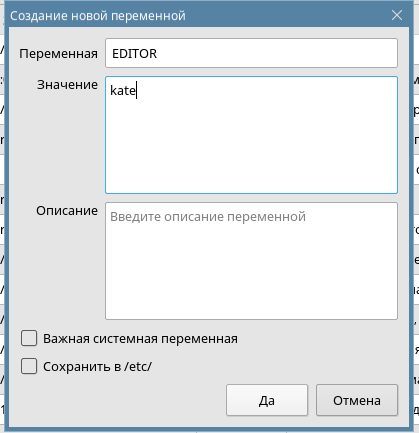Click the Значение label
Viewport: 419px width, 433px height.
click(x=67, y=85)
